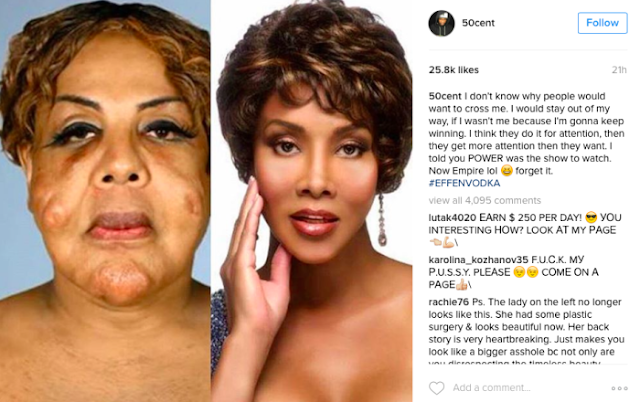Screen dimensions: 640x402
Task: Open the 25.8k likes list
Action: (x=453, y=70)
